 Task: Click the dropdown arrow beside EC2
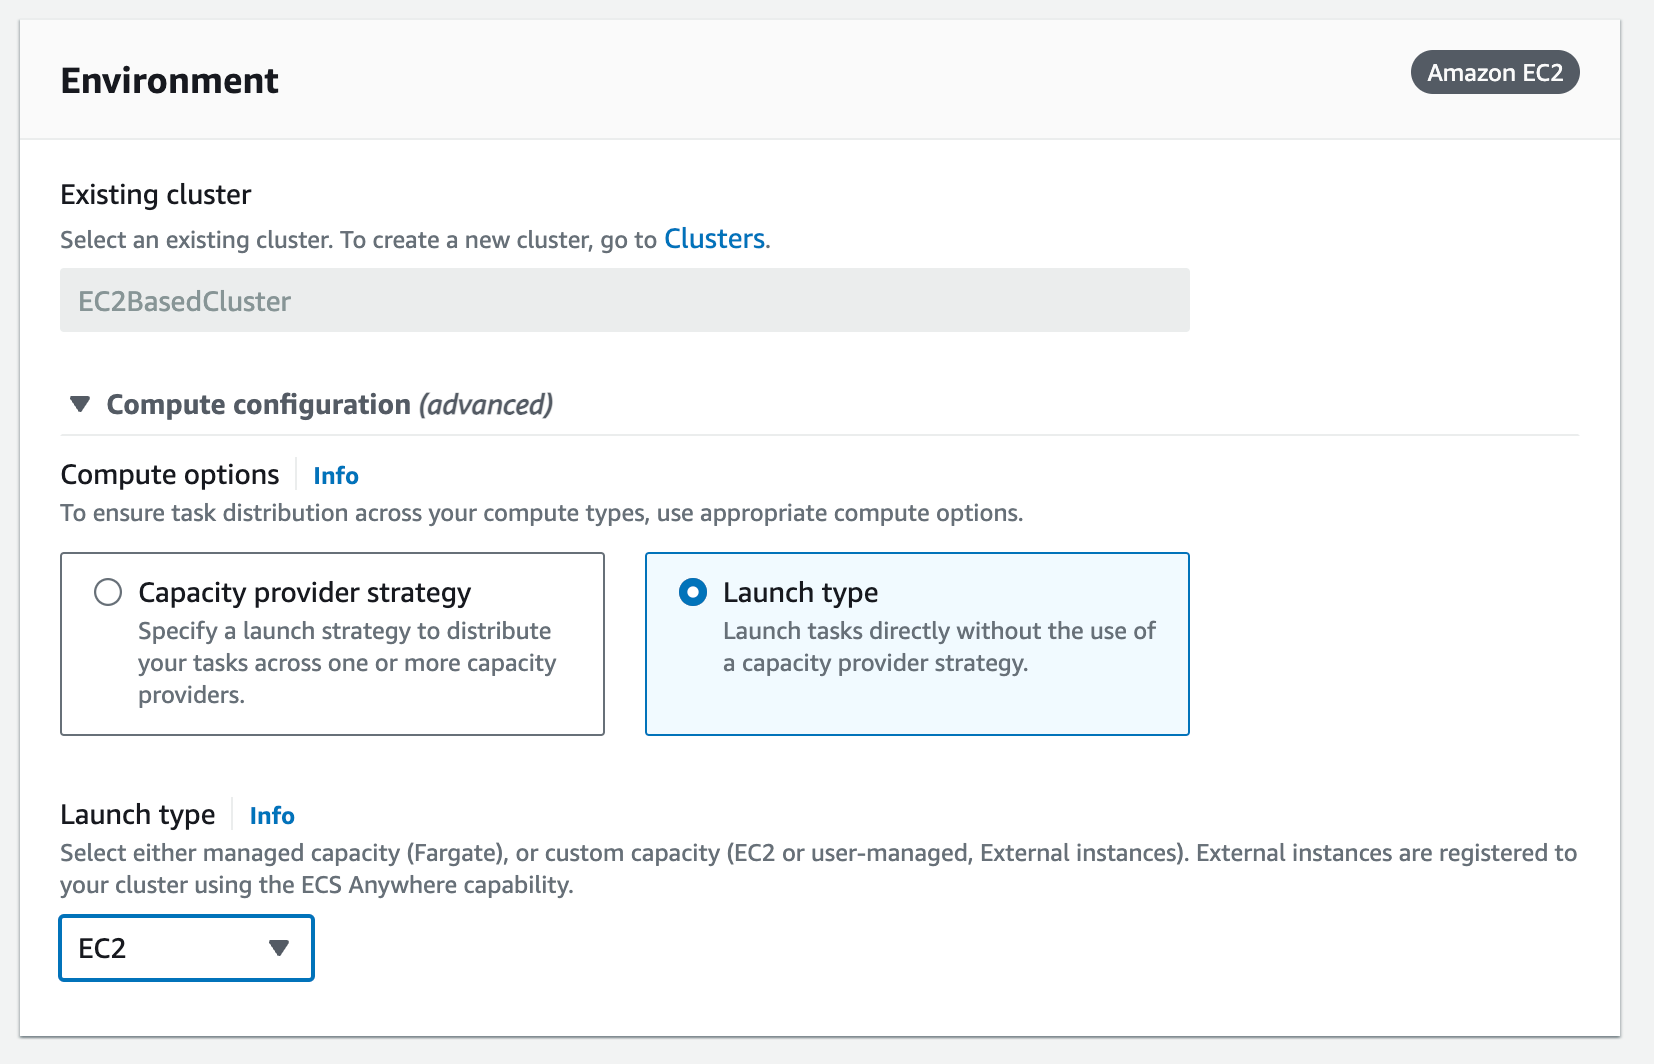[x=279, y=948]
